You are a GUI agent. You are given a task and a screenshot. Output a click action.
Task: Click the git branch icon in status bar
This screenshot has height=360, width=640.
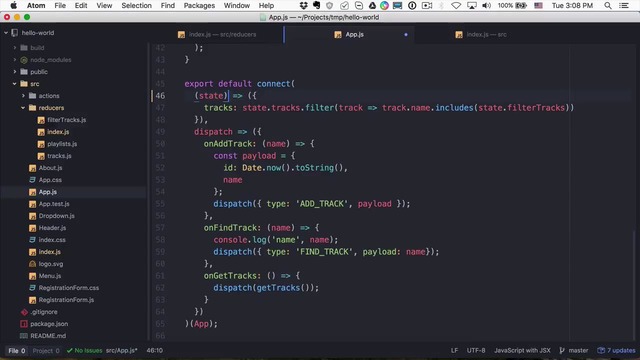click(x=562, y=350)
